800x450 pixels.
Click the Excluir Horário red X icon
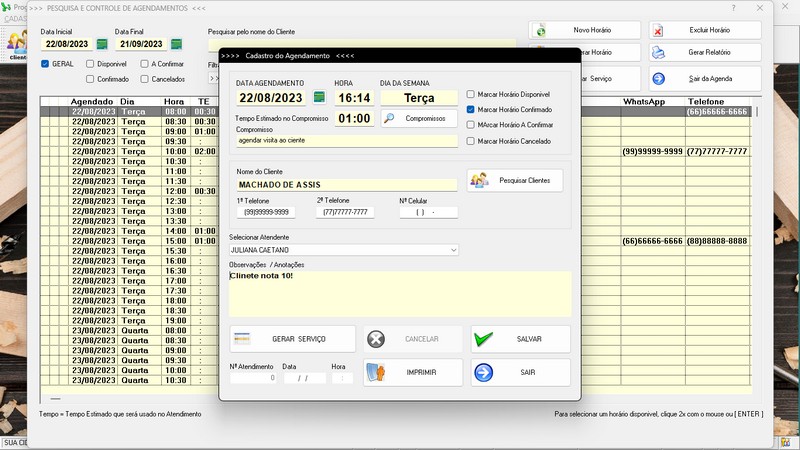click(658, 31)
